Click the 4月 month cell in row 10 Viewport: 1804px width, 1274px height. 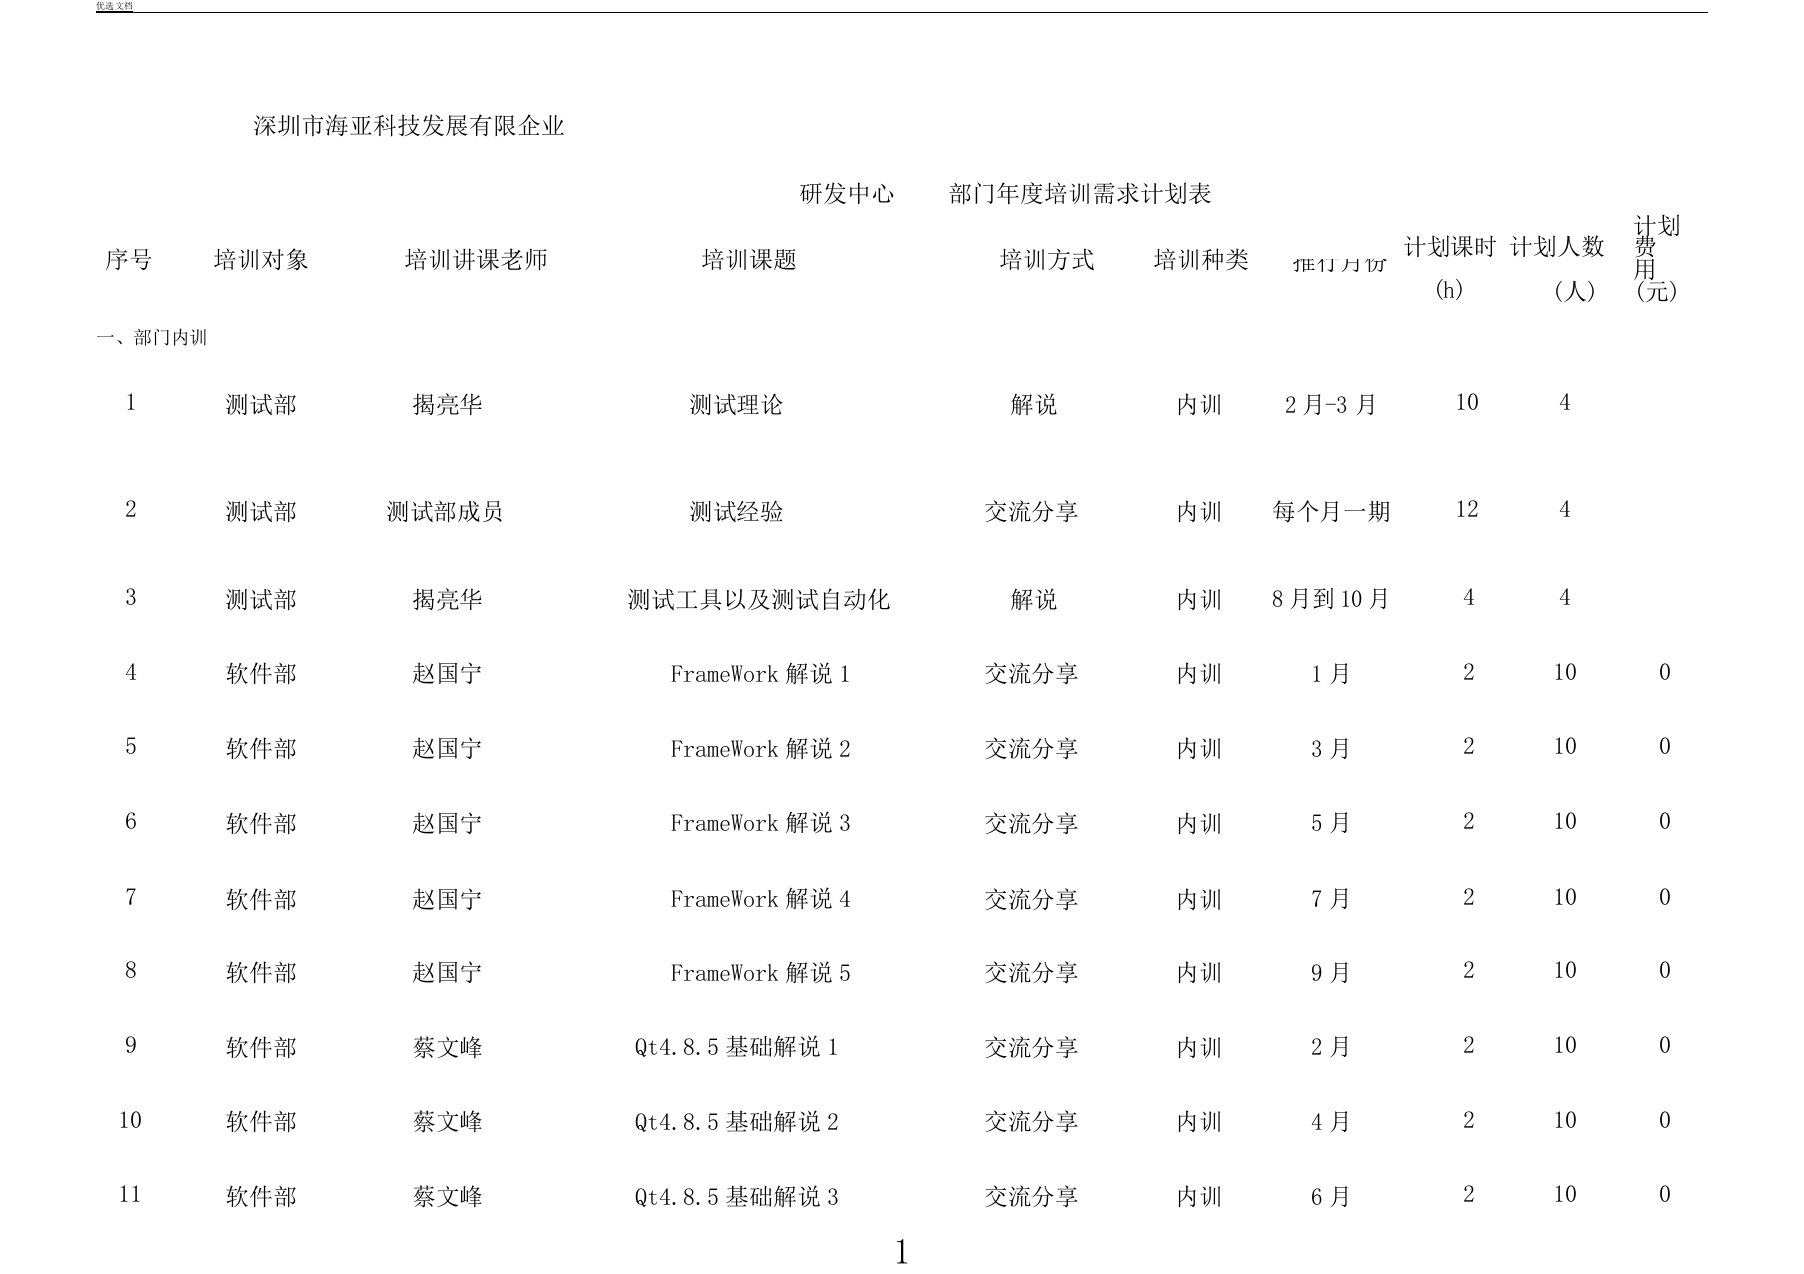(x=1331, y=1122)
